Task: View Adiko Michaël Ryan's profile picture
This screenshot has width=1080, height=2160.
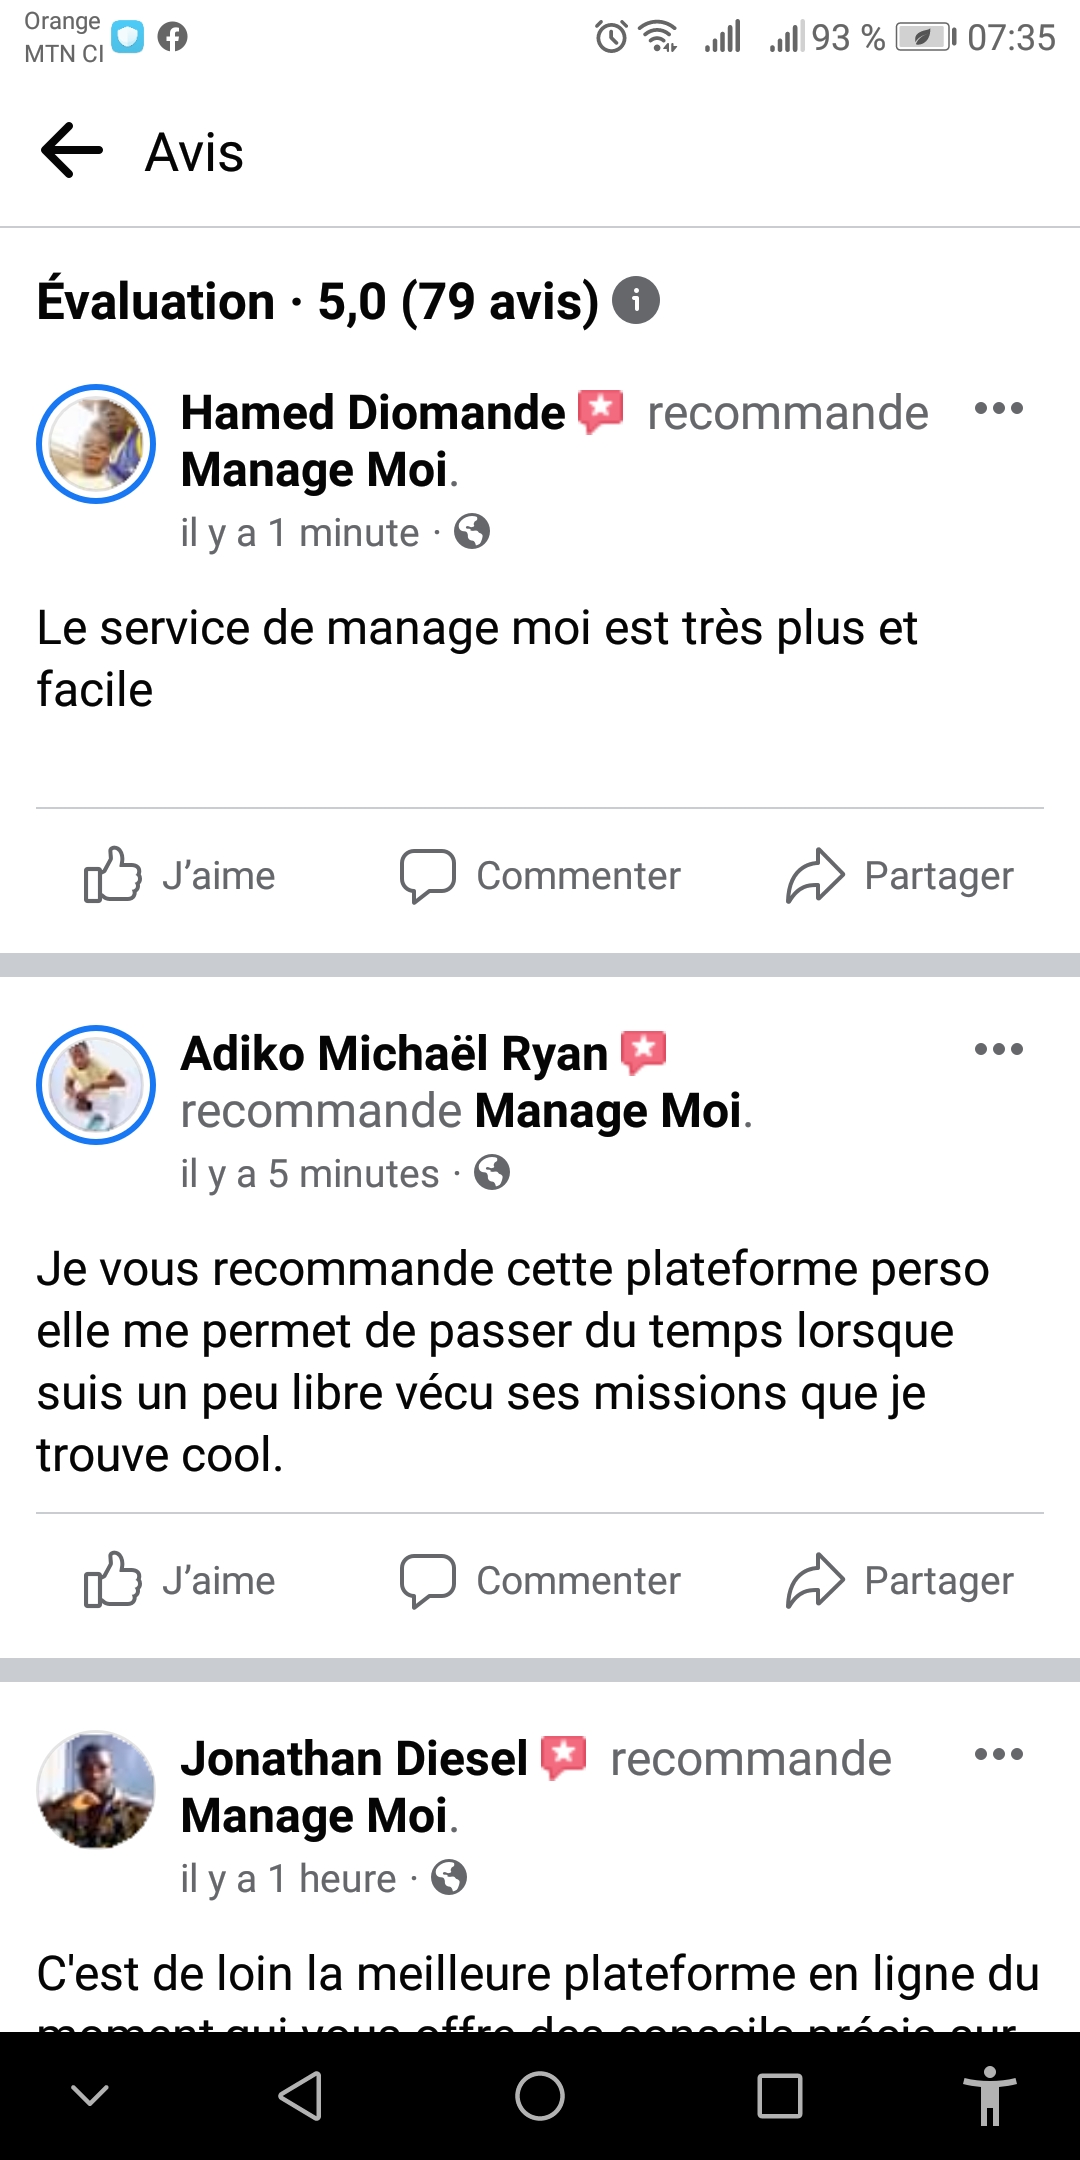Action: click(x=96, y=1085)
